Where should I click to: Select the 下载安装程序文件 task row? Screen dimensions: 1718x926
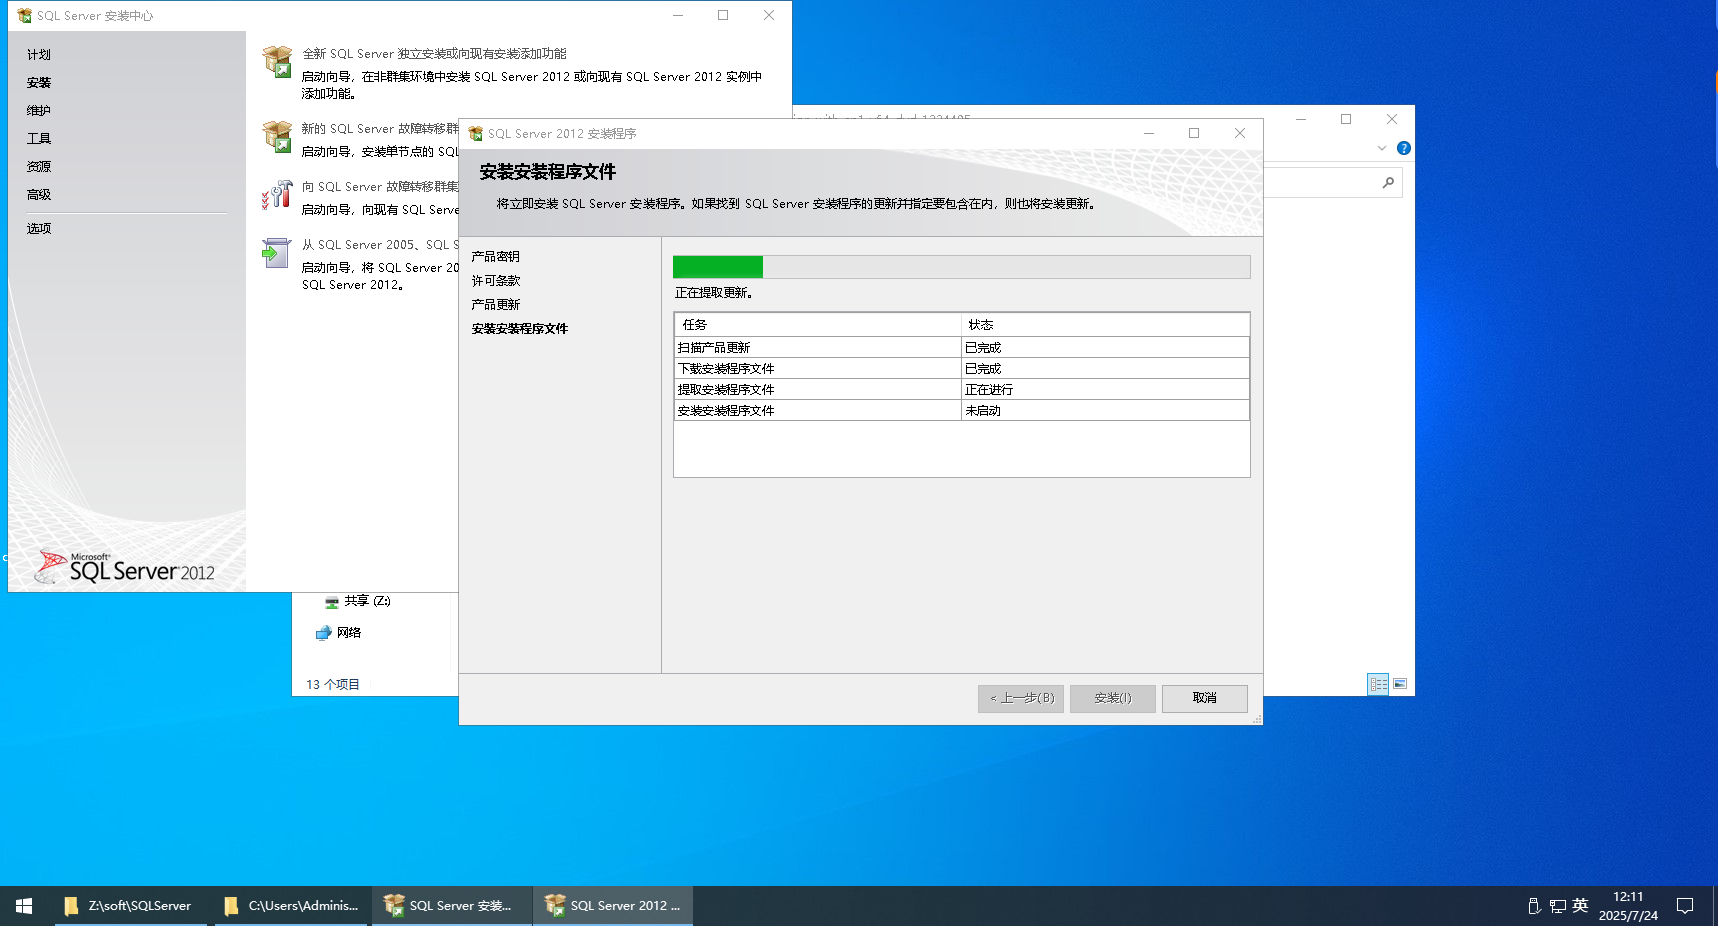pos(962,369)
